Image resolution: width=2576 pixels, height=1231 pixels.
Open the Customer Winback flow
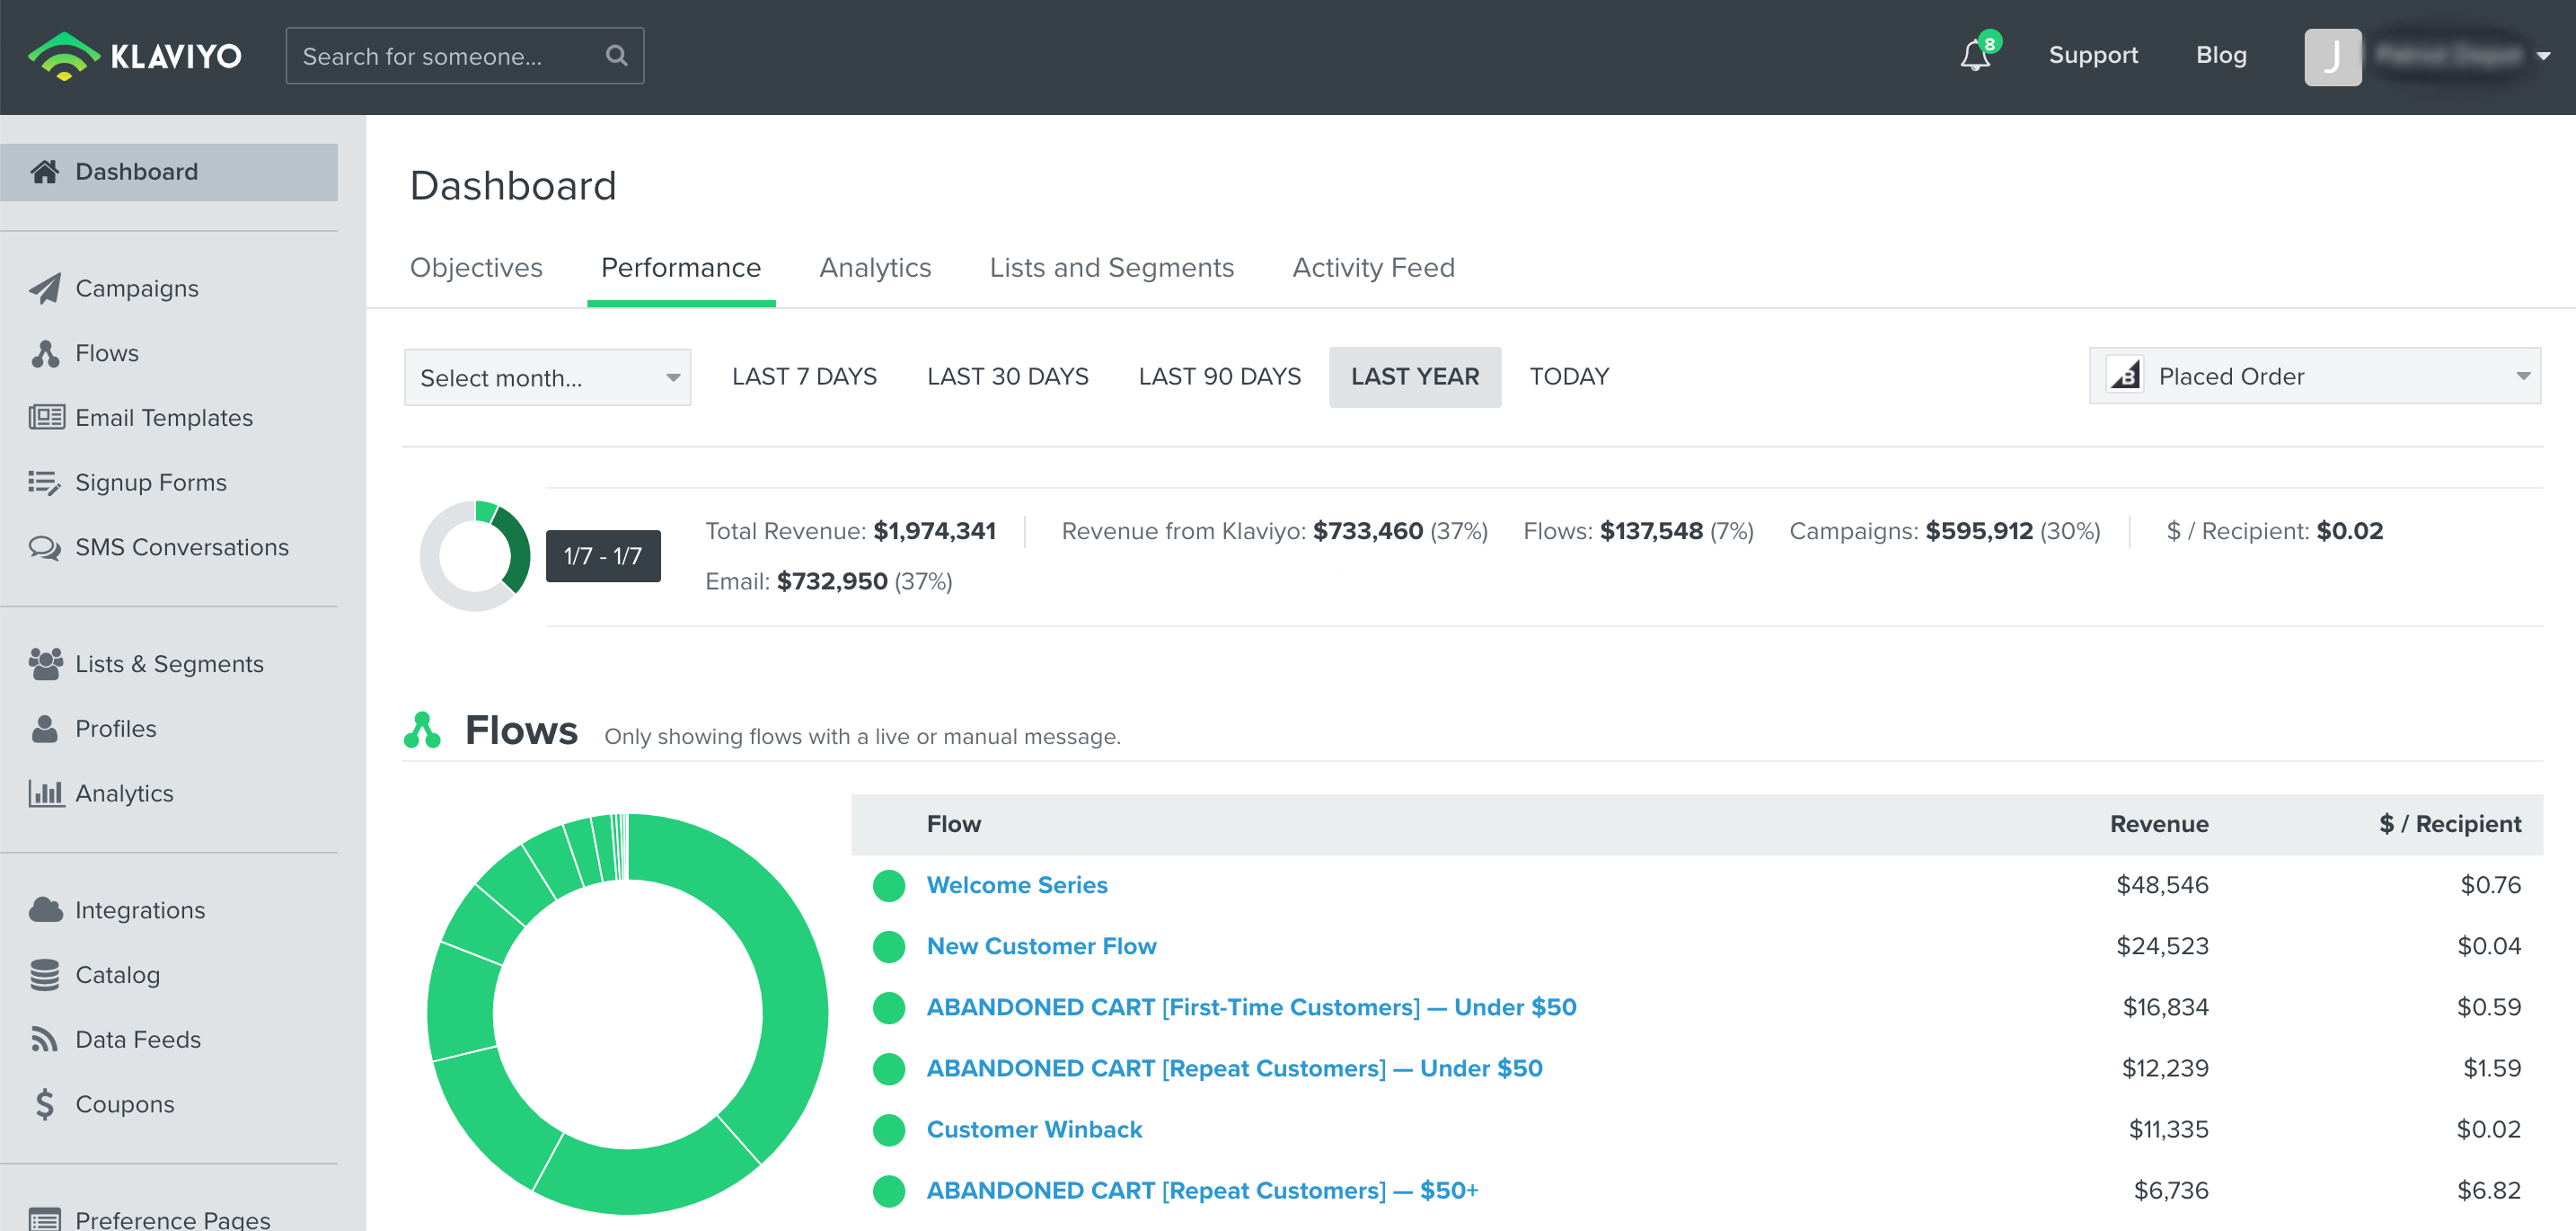(x=1034, y=1129)
